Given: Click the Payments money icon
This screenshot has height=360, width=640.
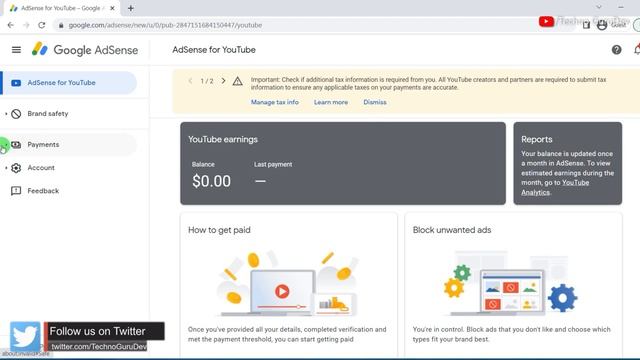Looking at the screenshot, I should point(16,144).
